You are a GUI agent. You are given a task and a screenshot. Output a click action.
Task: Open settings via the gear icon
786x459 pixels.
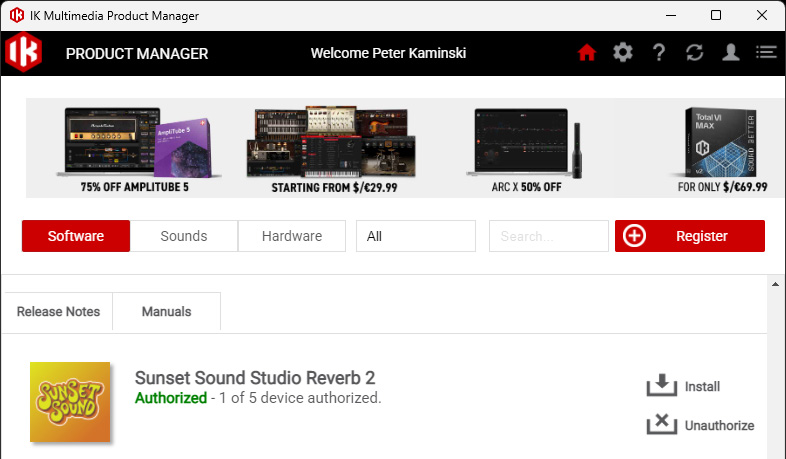pyautogui.click(x=623, y=52)
